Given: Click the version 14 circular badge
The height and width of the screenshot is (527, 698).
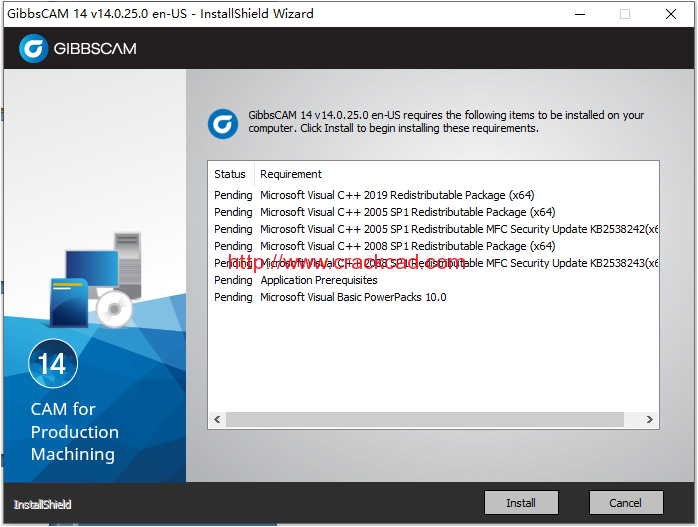Looking at the screenshot, I should click(x=53, y=364).
